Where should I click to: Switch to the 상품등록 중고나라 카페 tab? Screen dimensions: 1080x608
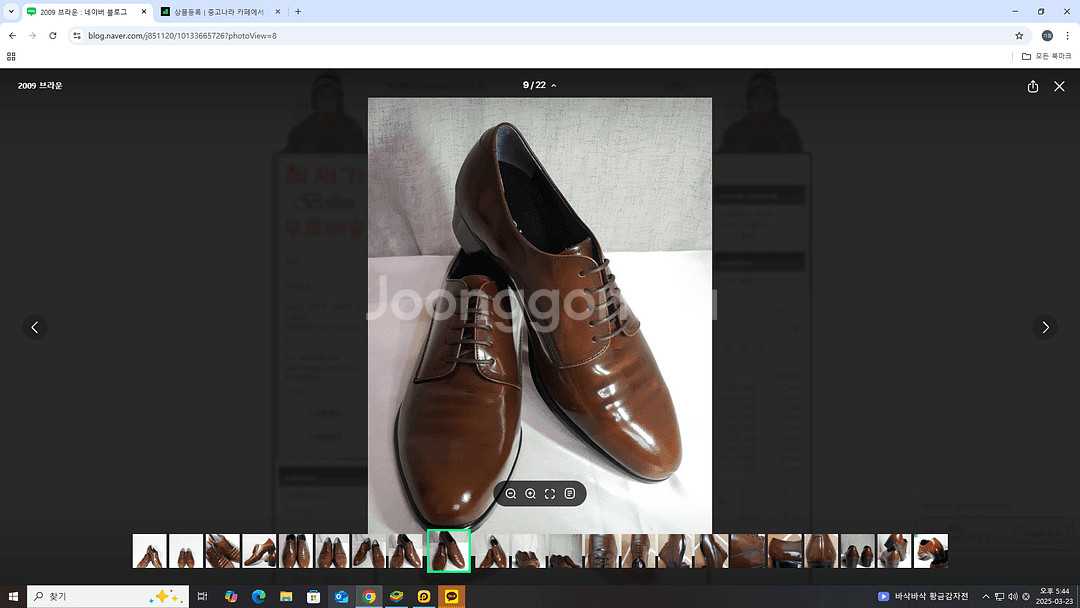pyautogui.click(x=218, y=12)
